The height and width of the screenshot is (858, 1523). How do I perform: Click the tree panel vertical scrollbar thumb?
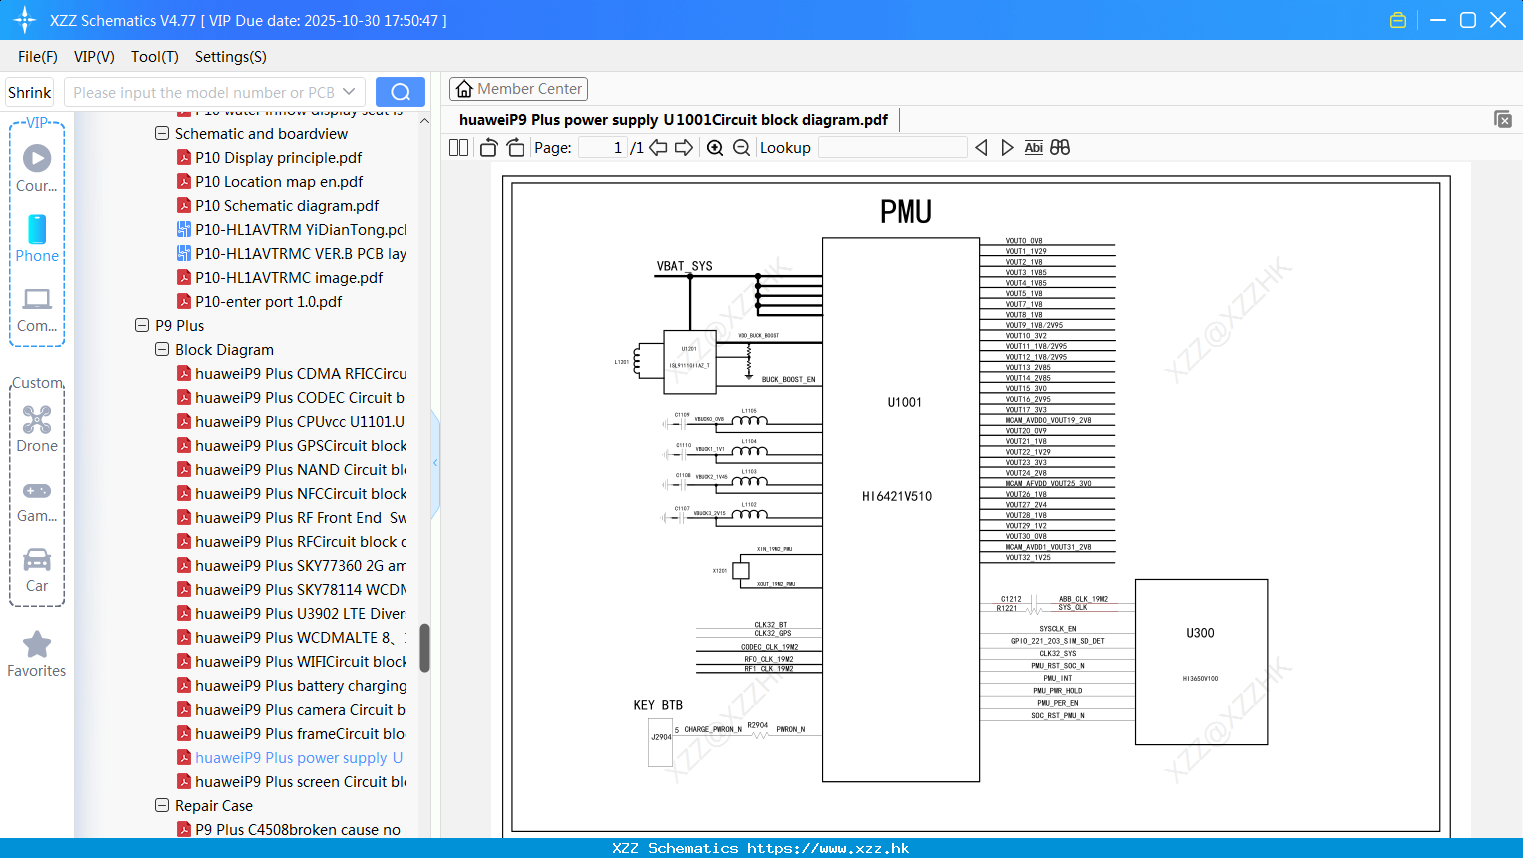(424, 648)
